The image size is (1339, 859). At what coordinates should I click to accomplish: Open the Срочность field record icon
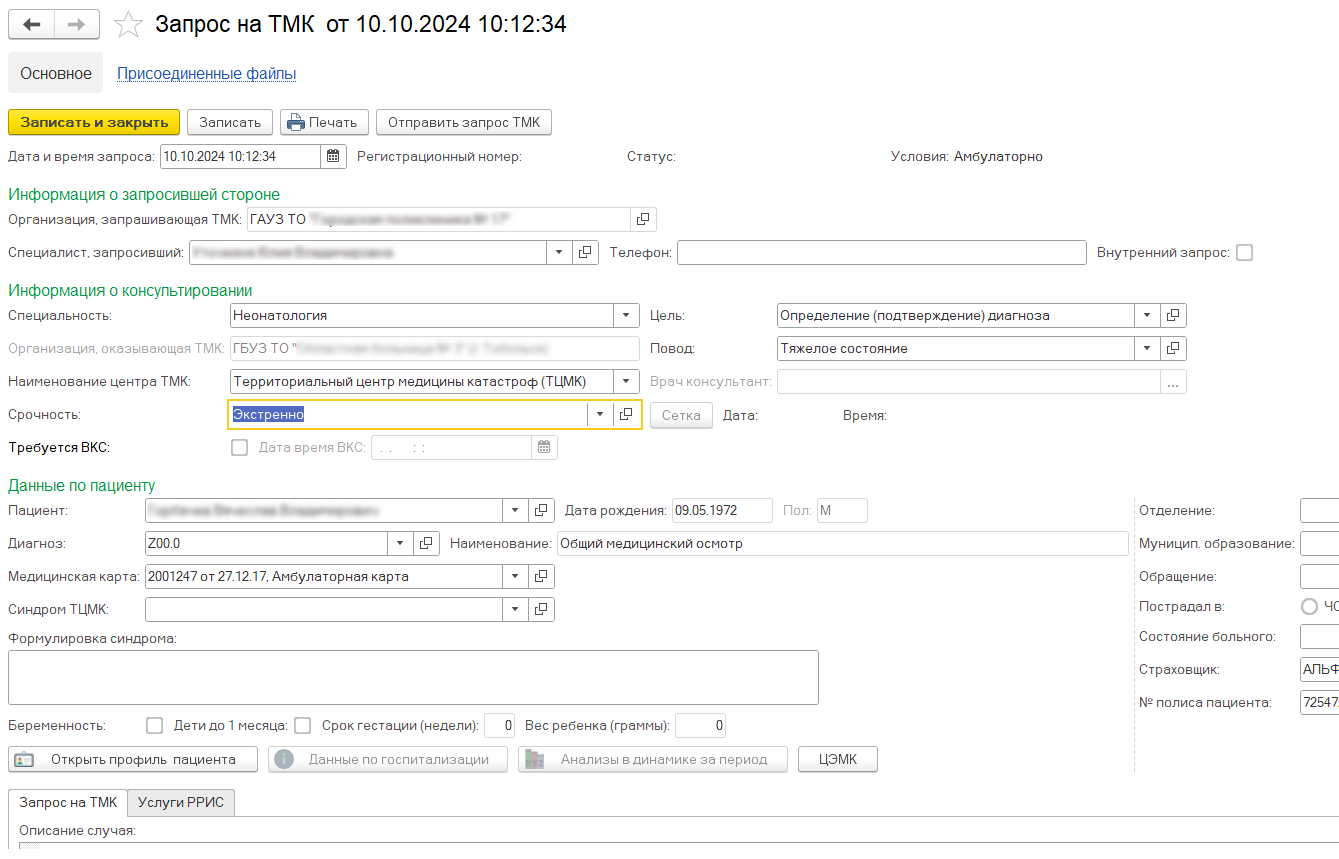[627, 415]
